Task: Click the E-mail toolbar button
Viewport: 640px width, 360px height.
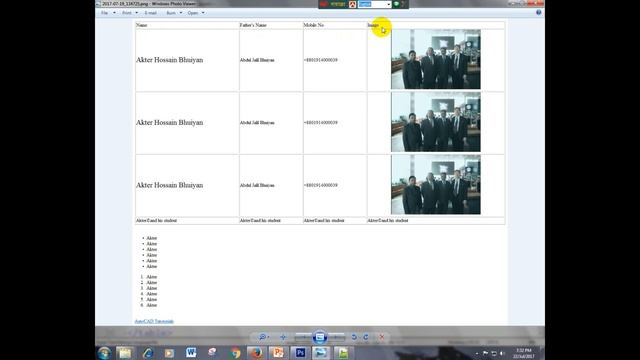Action: tap(151, 13)
